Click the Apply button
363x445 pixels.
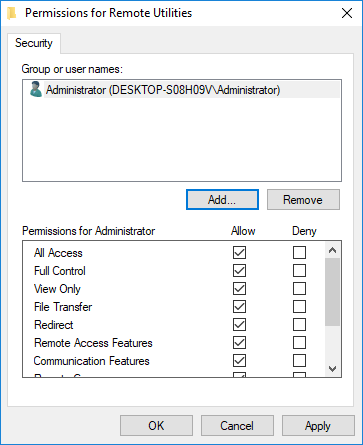[x=318, y=426]
